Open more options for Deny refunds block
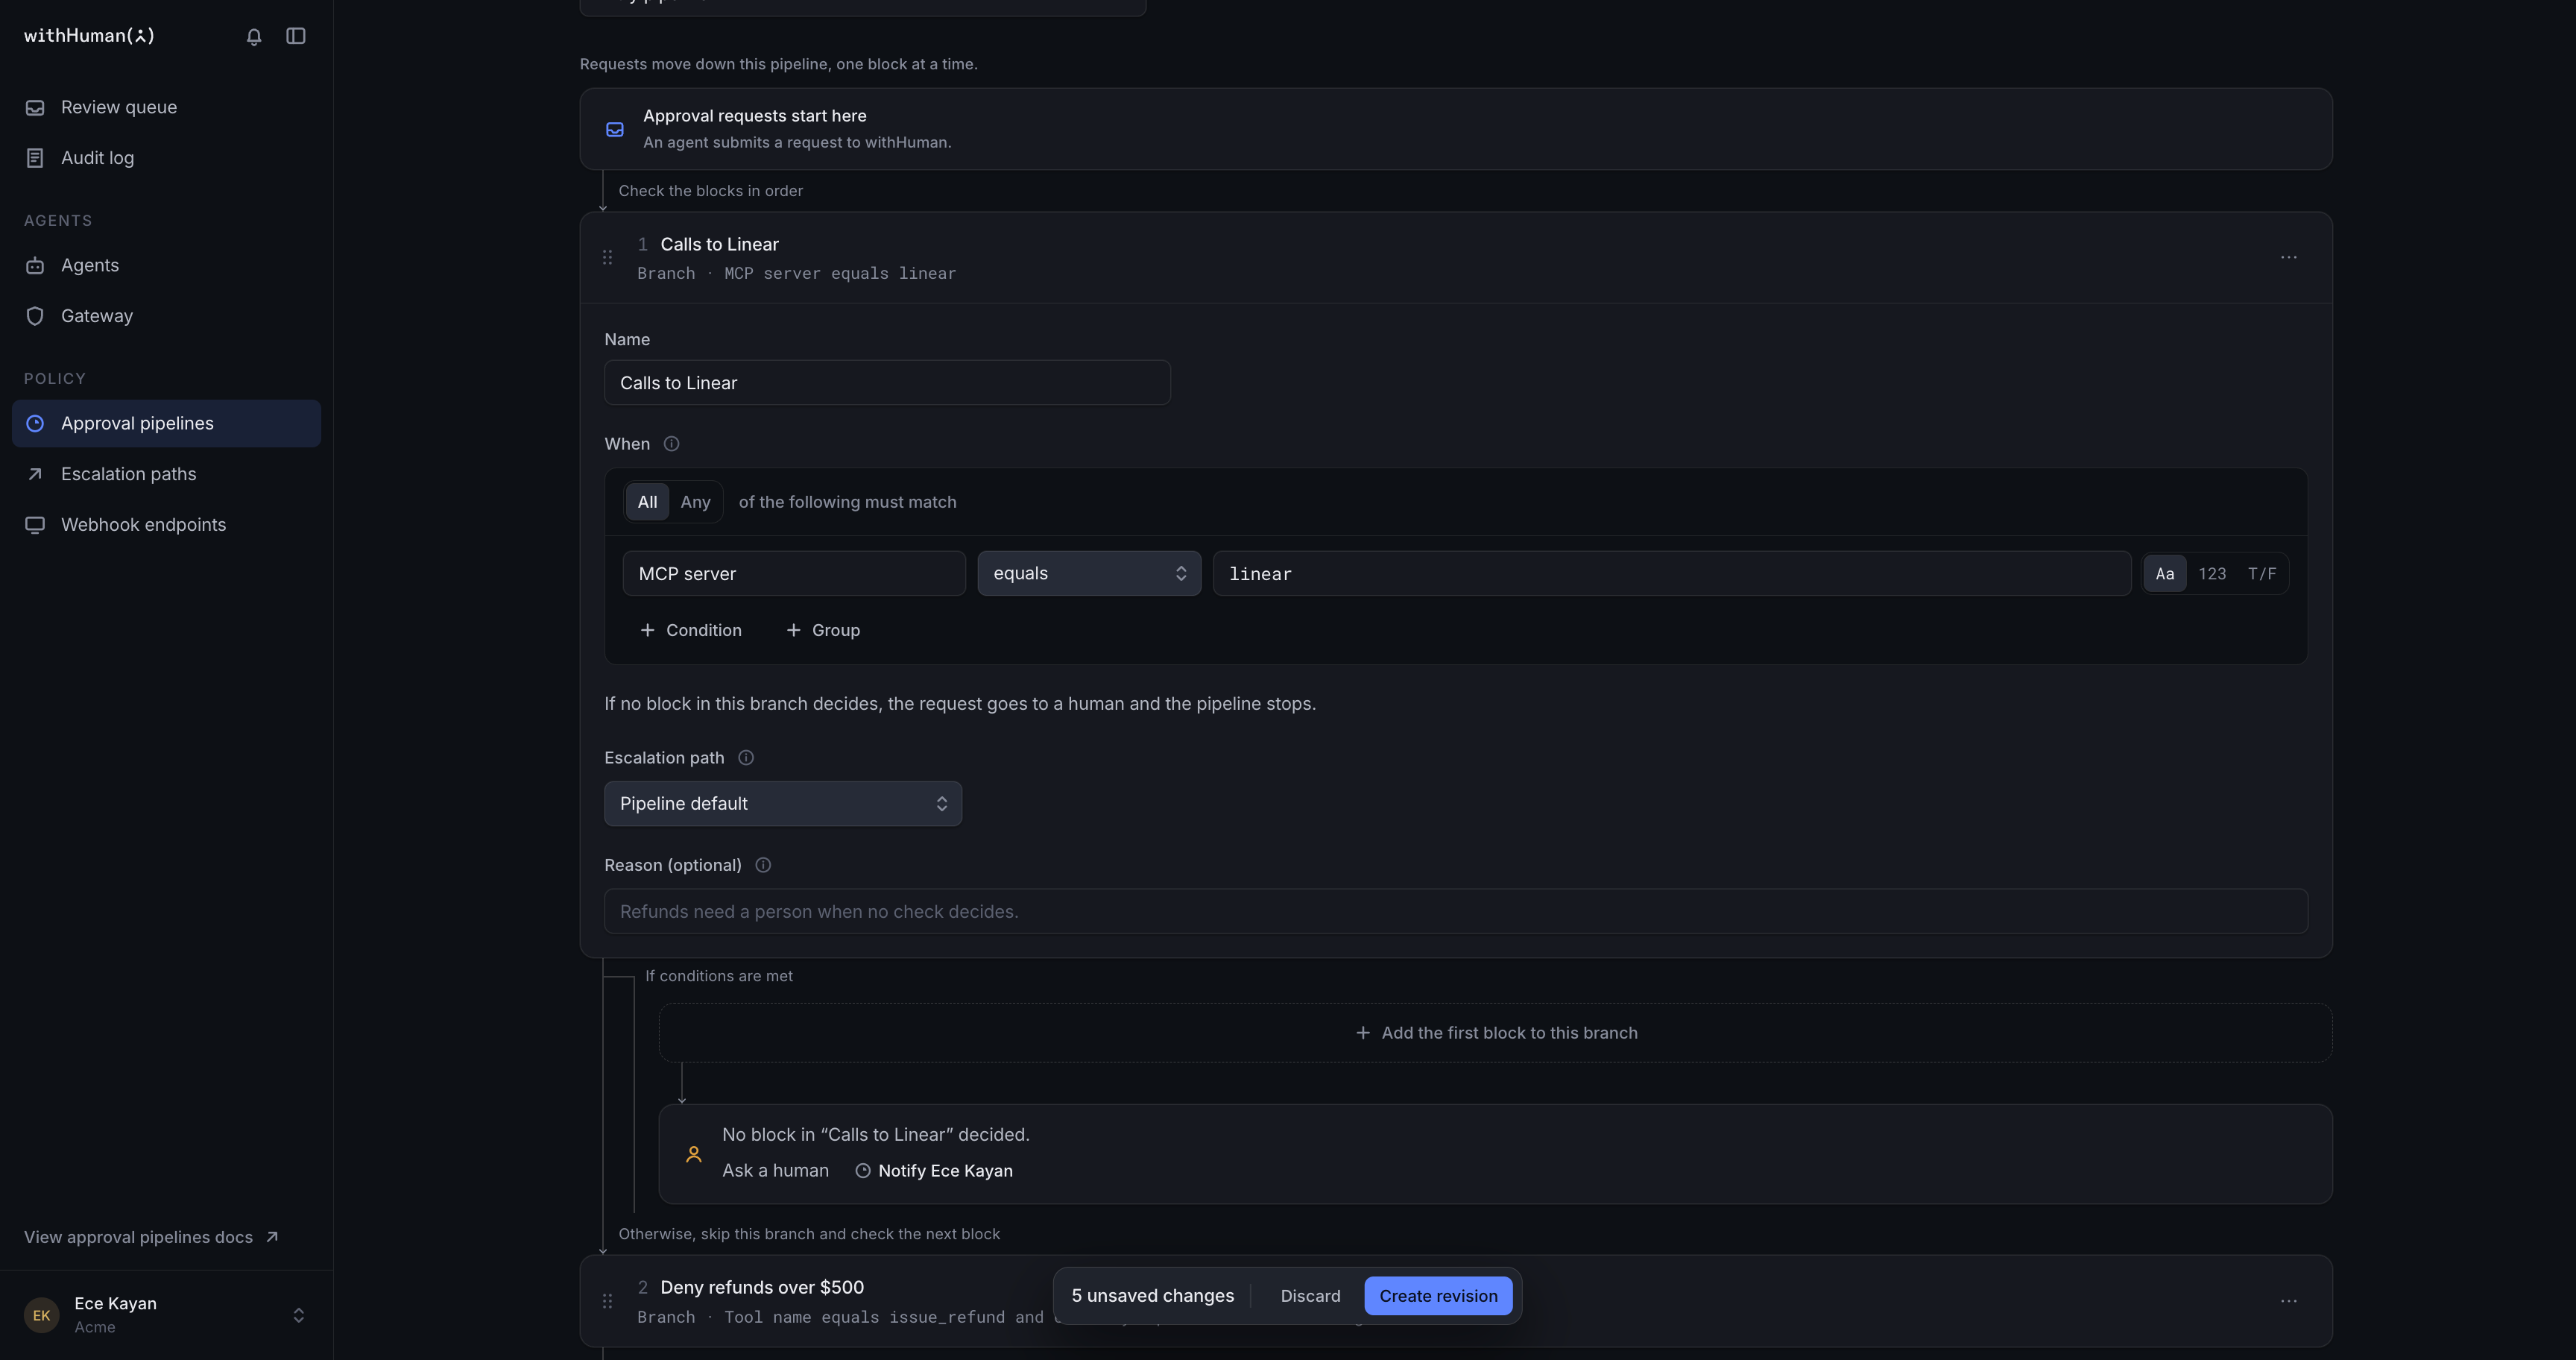The image size is (2576, 1360). tap(2288, 1301)
